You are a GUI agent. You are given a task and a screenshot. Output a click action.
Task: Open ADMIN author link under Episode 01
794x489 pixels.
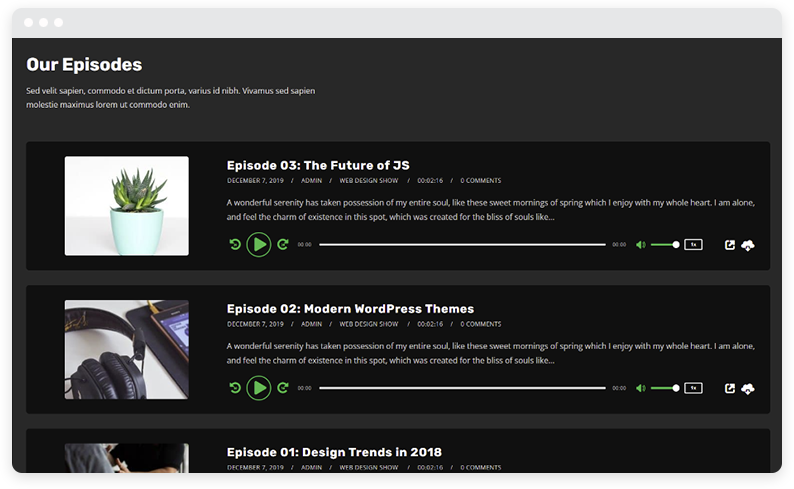311,467
